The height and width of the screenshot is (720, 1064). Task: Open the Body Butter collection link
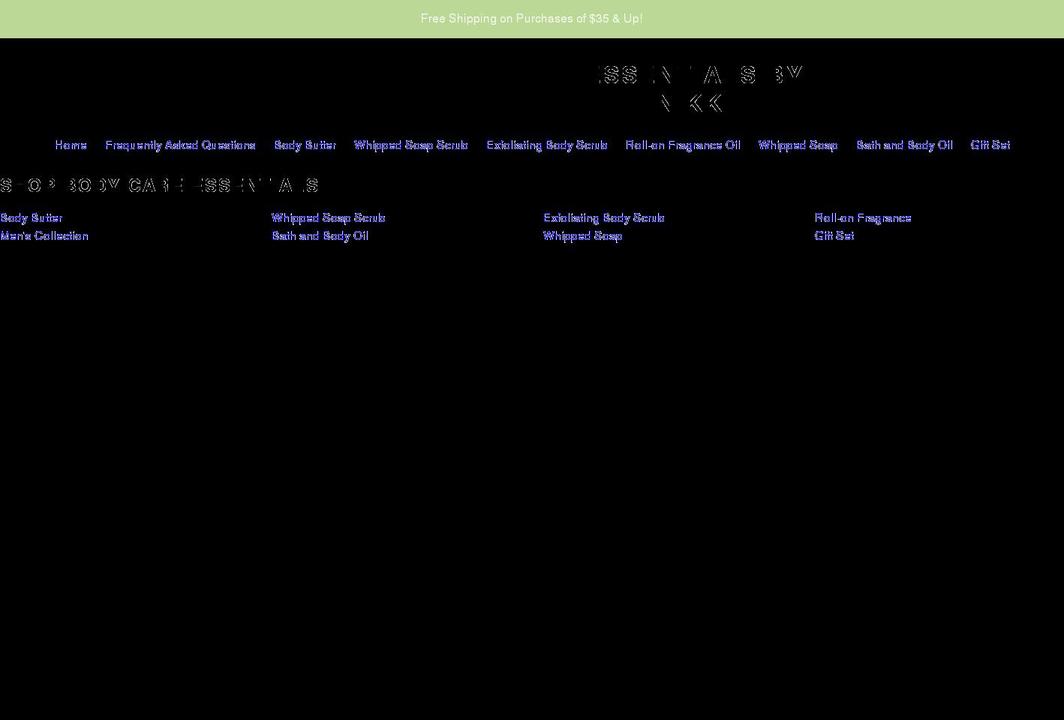tap(31, 217)
